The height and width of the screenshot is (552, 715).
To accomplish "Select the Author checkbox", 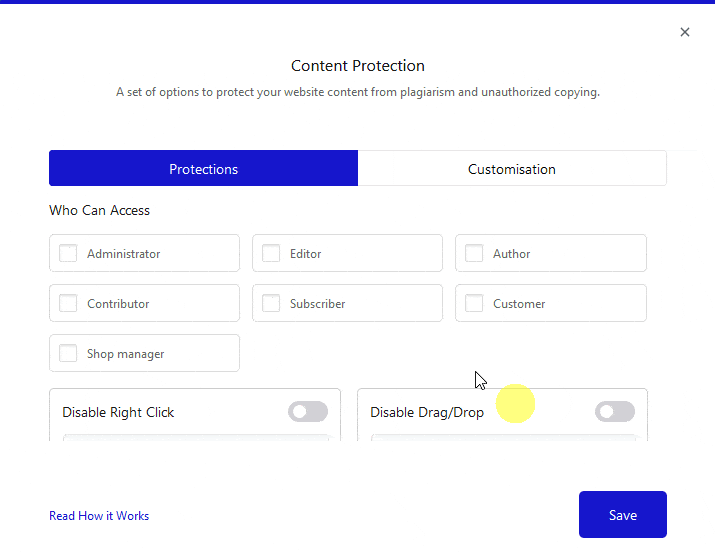I will [474, 254].
